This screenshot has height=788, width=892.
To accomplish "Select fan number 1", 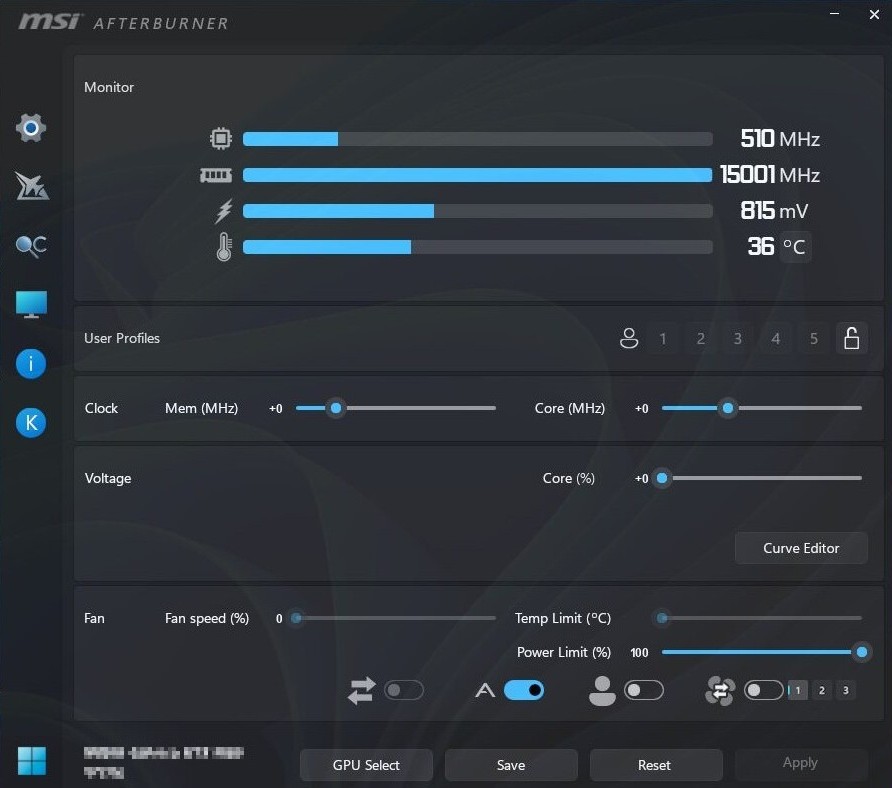I will [x=798, y=690].
